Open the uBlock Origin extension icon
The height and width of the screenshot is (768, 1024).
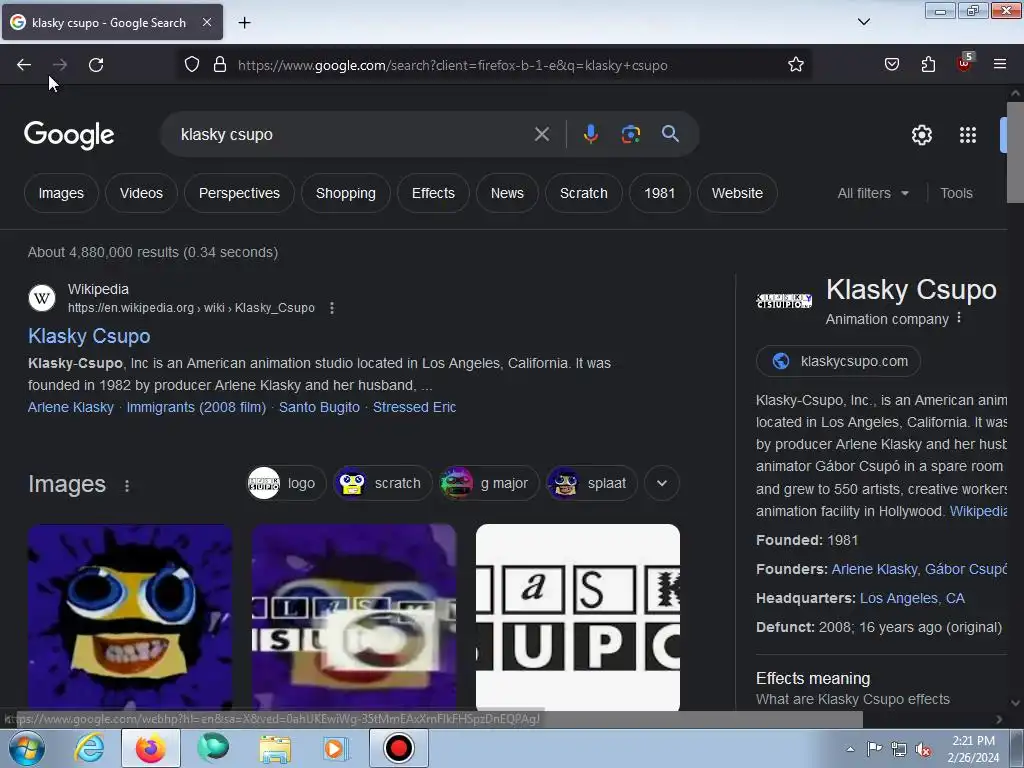pos(965,63)
